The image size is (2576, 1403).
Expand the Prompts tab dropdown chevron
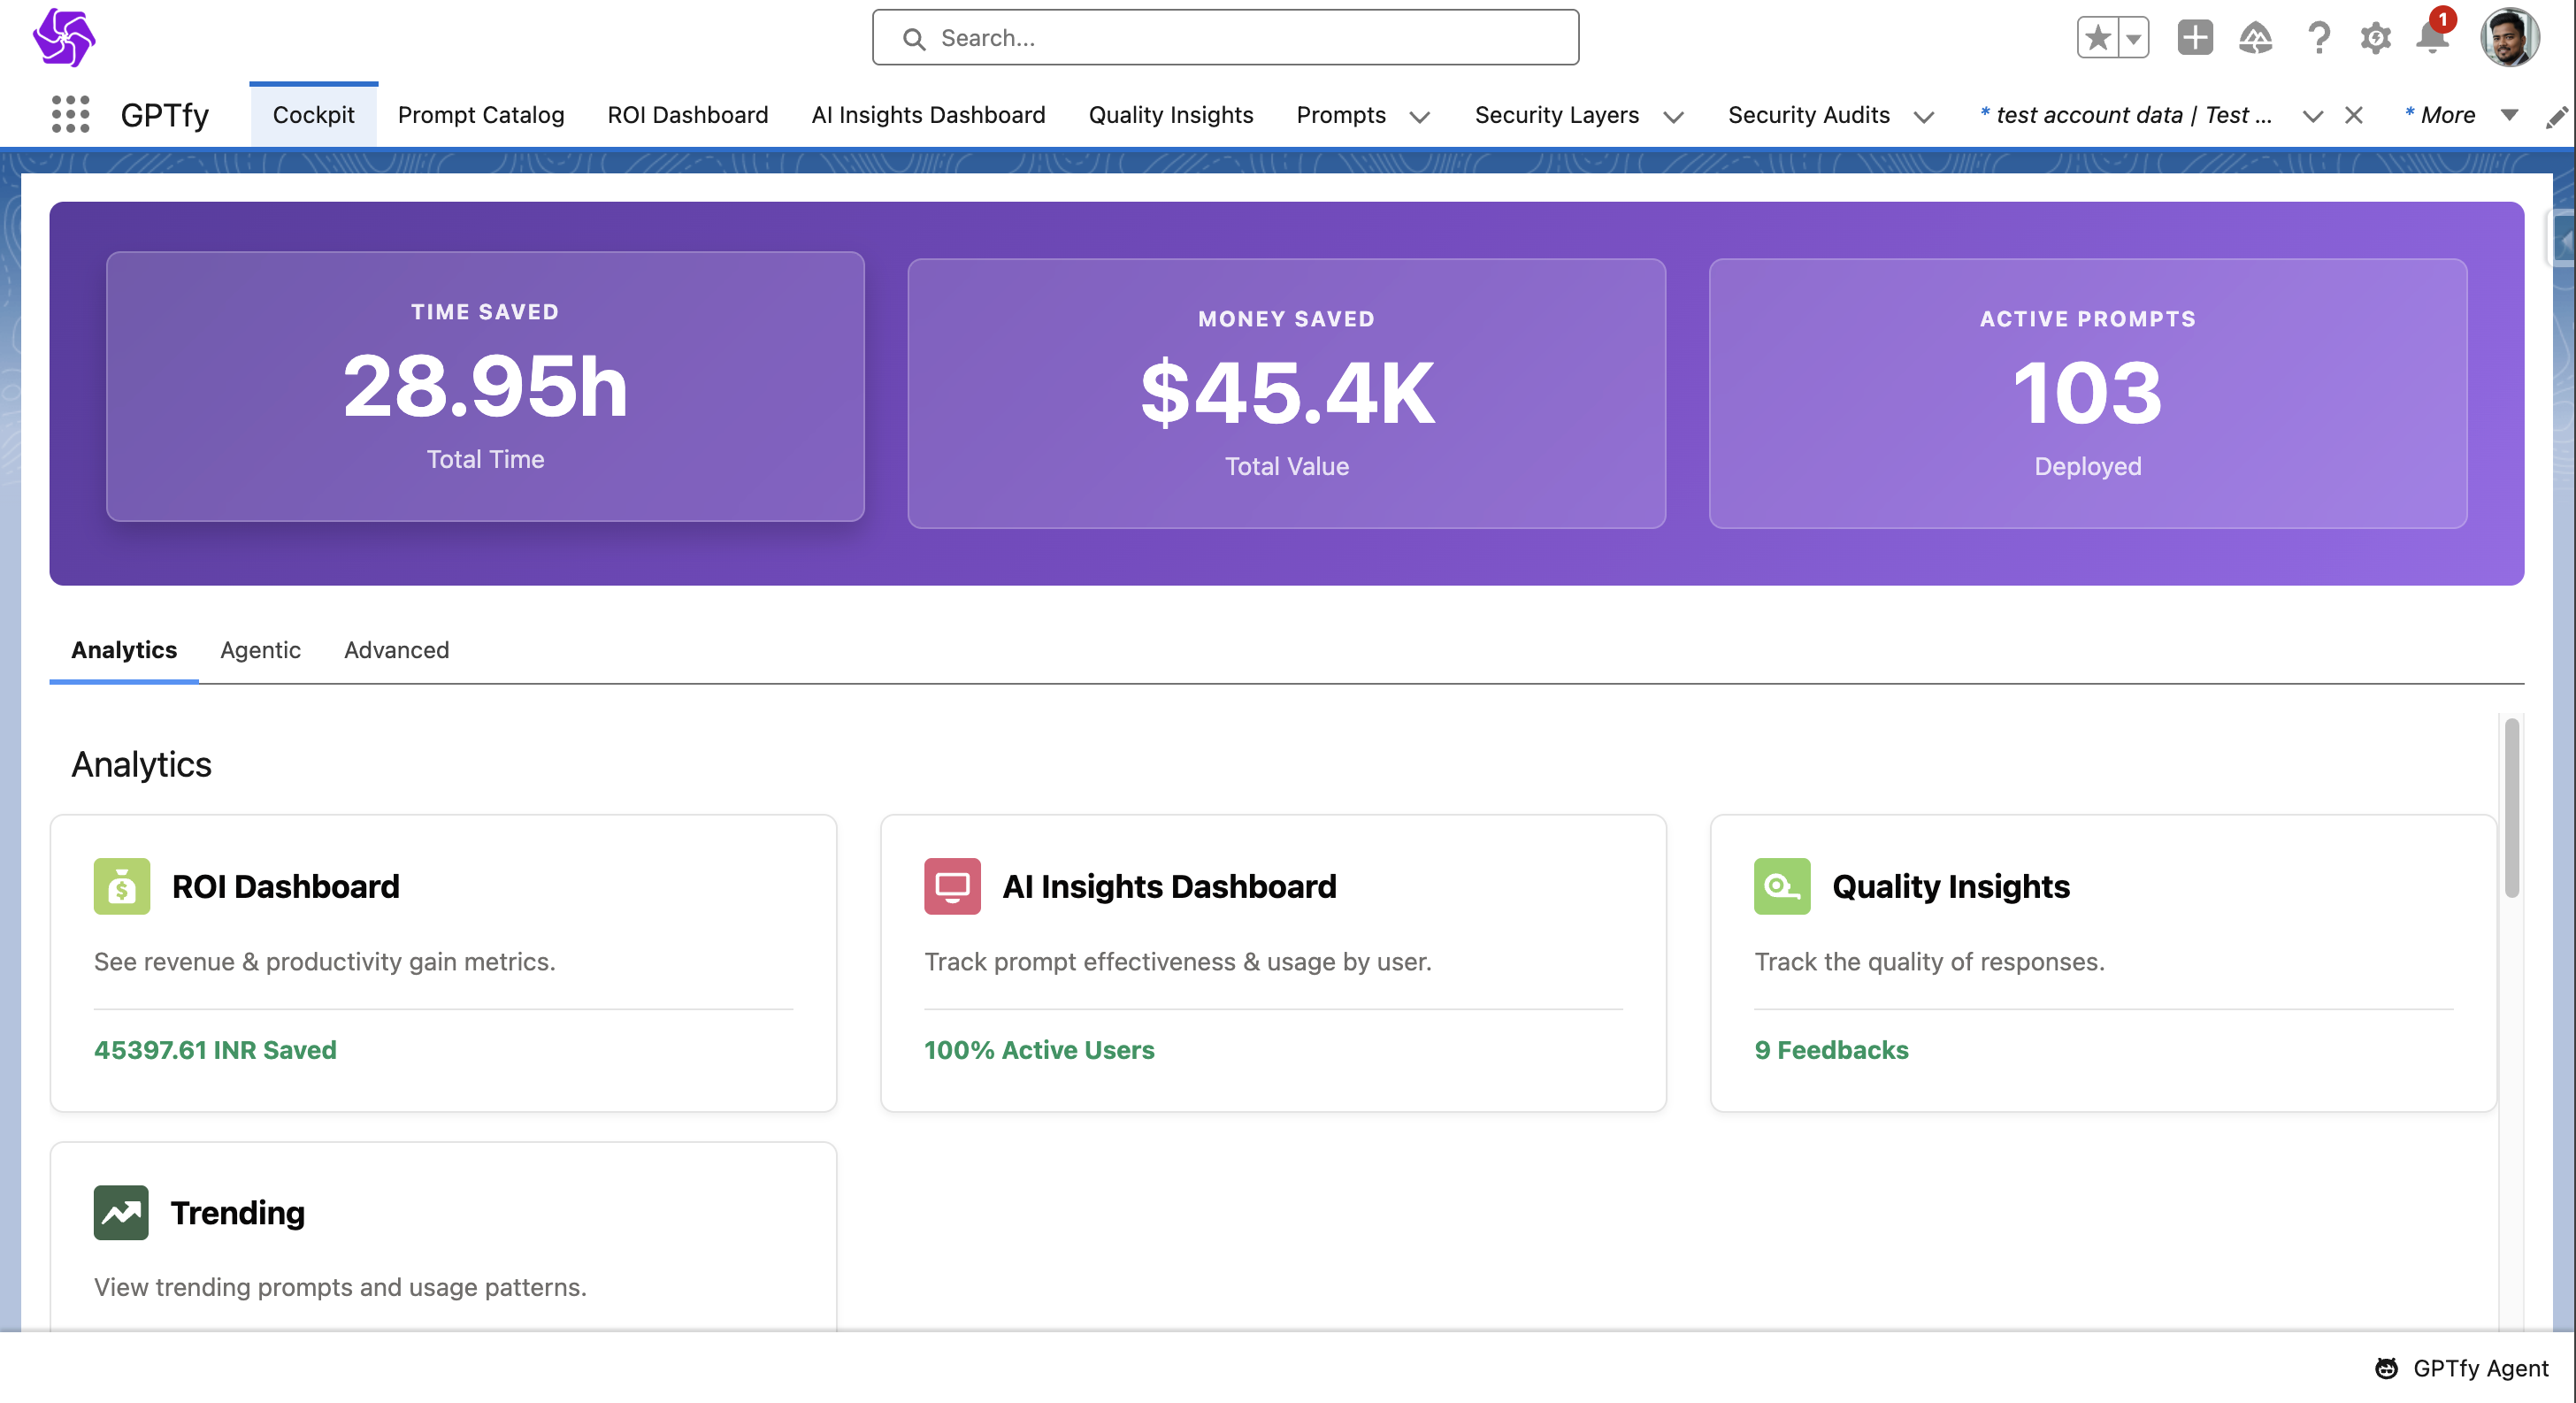[x=1420, y=117]
